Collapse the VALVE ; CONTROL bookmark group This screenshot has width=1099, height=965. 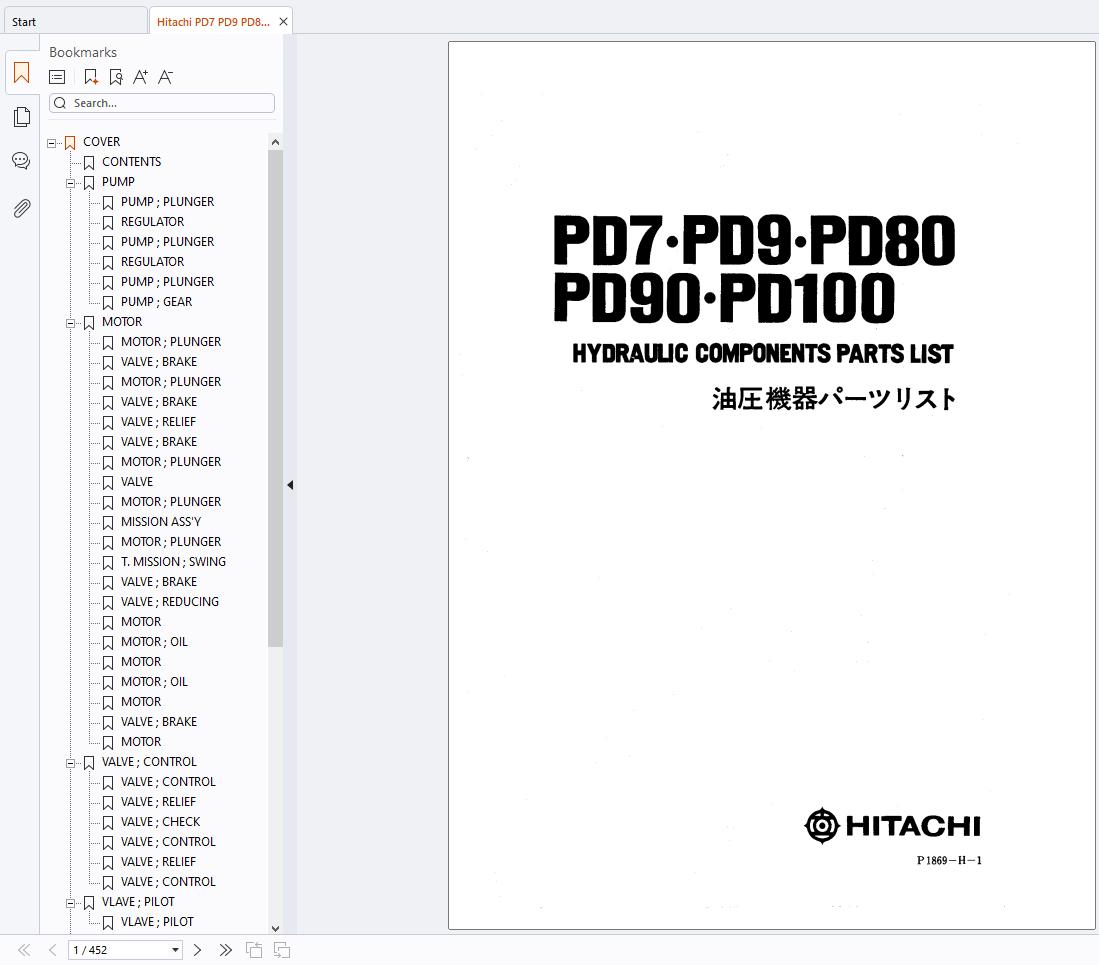tap(70, 763)
